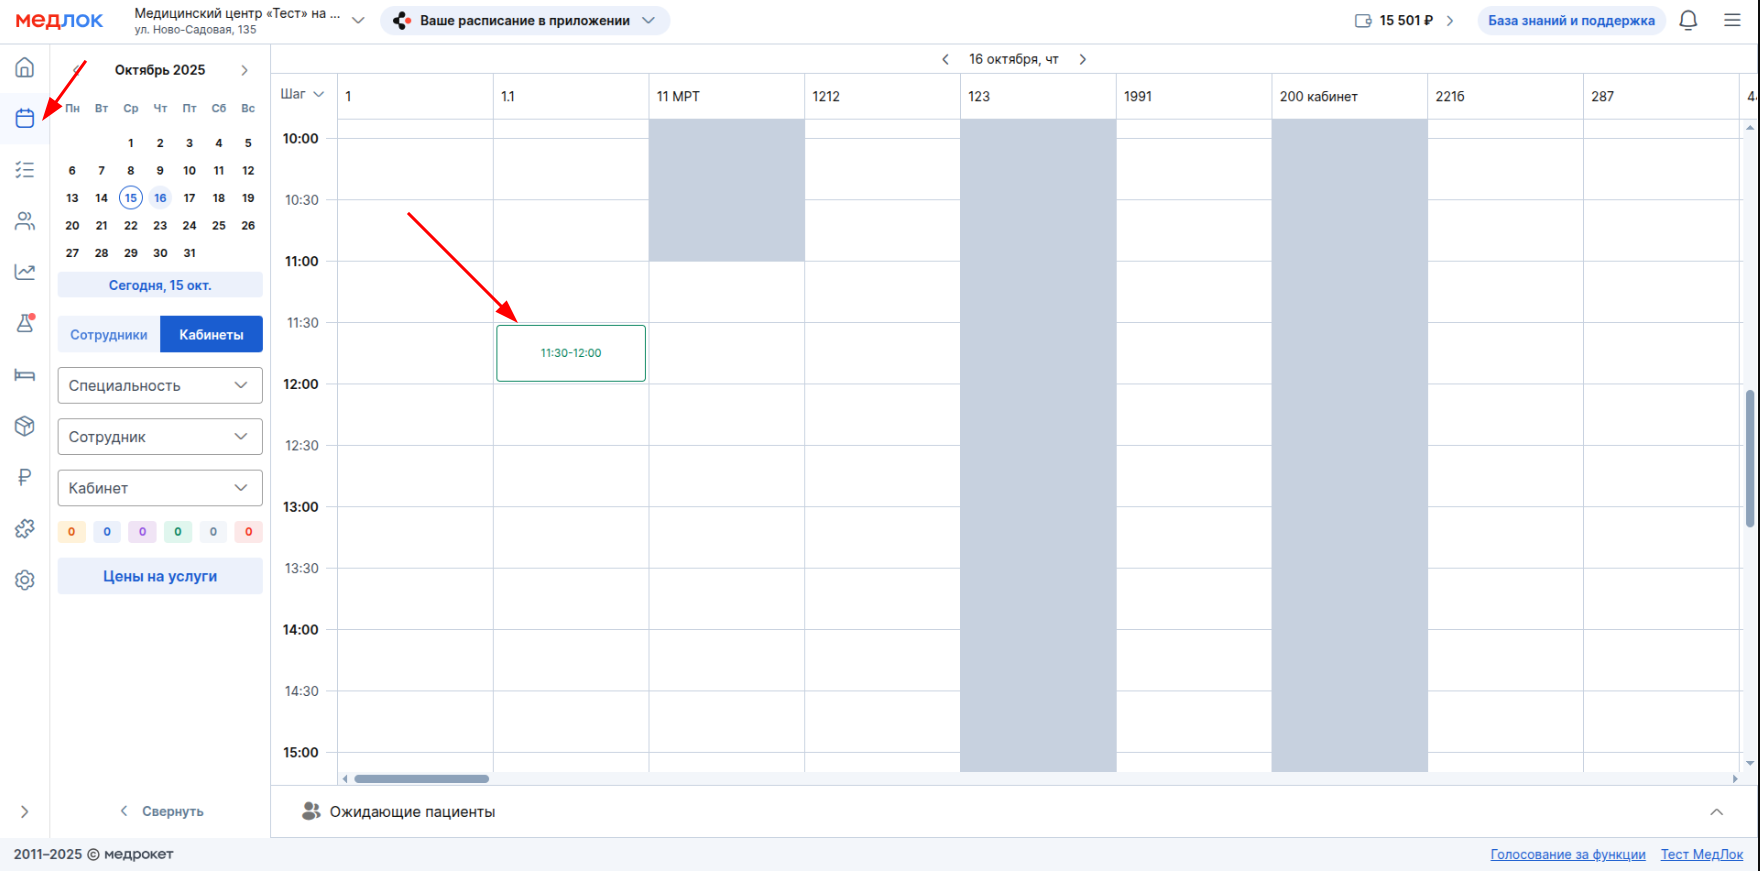Click the notifications bell icon
The width and height of the screenshot is (1760, 871).
pyautogui.click(x=1688, y=21)
